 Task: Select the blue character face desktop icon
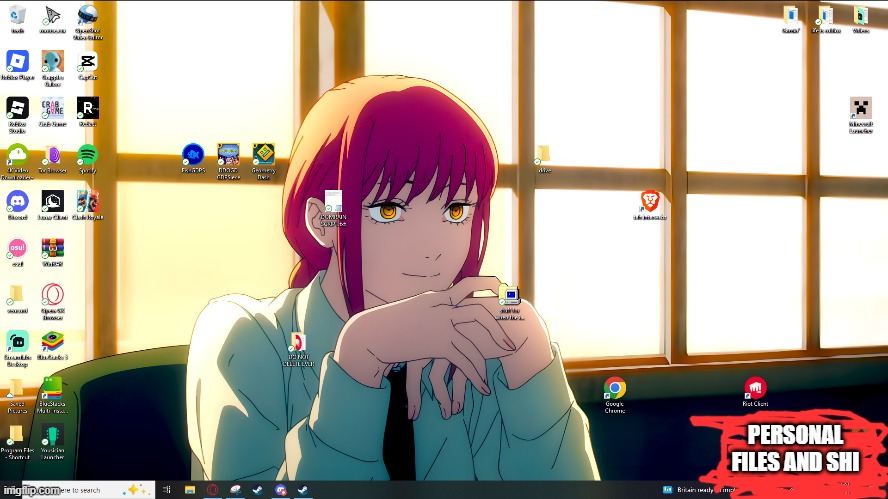[x=53, y=68]
